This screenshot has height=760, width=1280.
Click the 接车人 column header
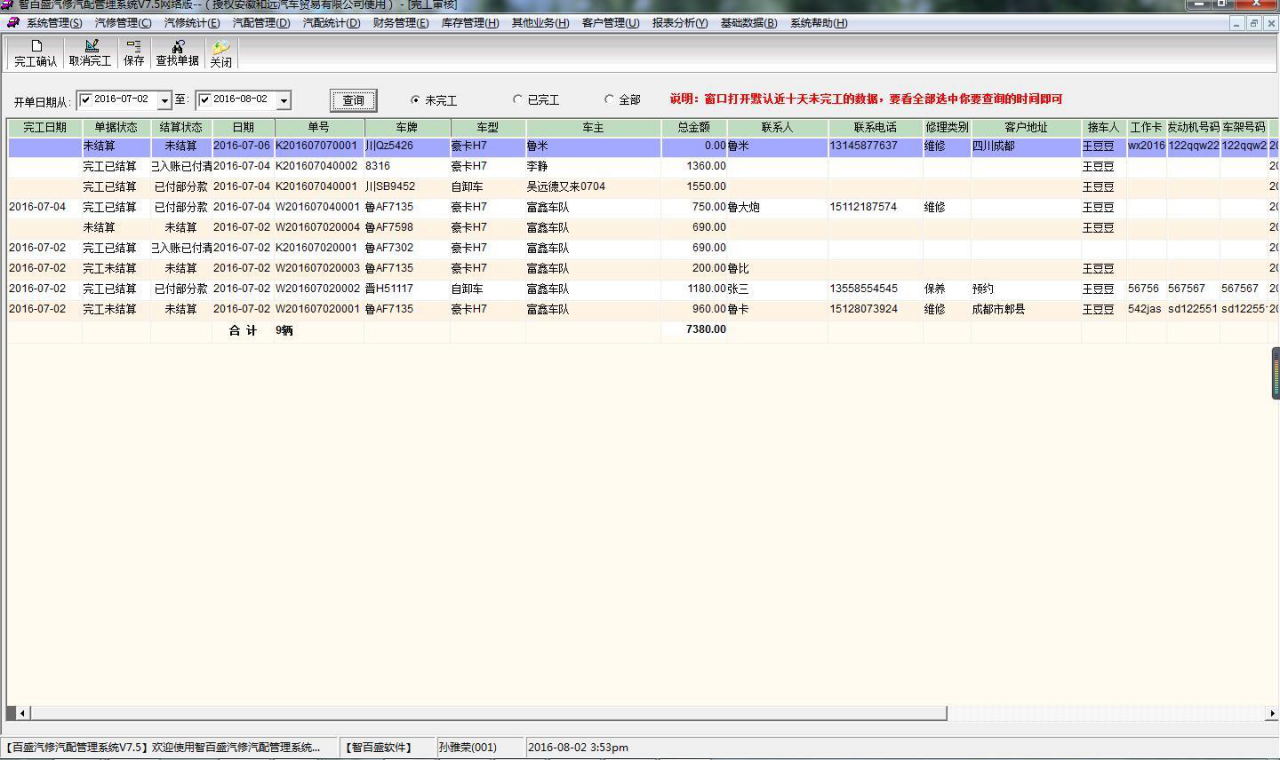click(1104, 128)
